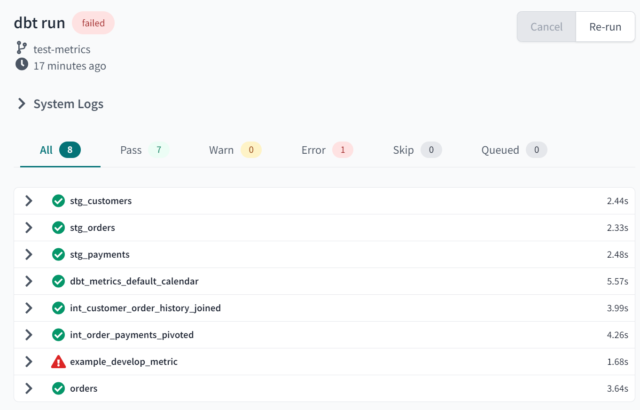This screenshot has width=640, height=410.
Task: Switch to the Skip tab
Action: 417,150
